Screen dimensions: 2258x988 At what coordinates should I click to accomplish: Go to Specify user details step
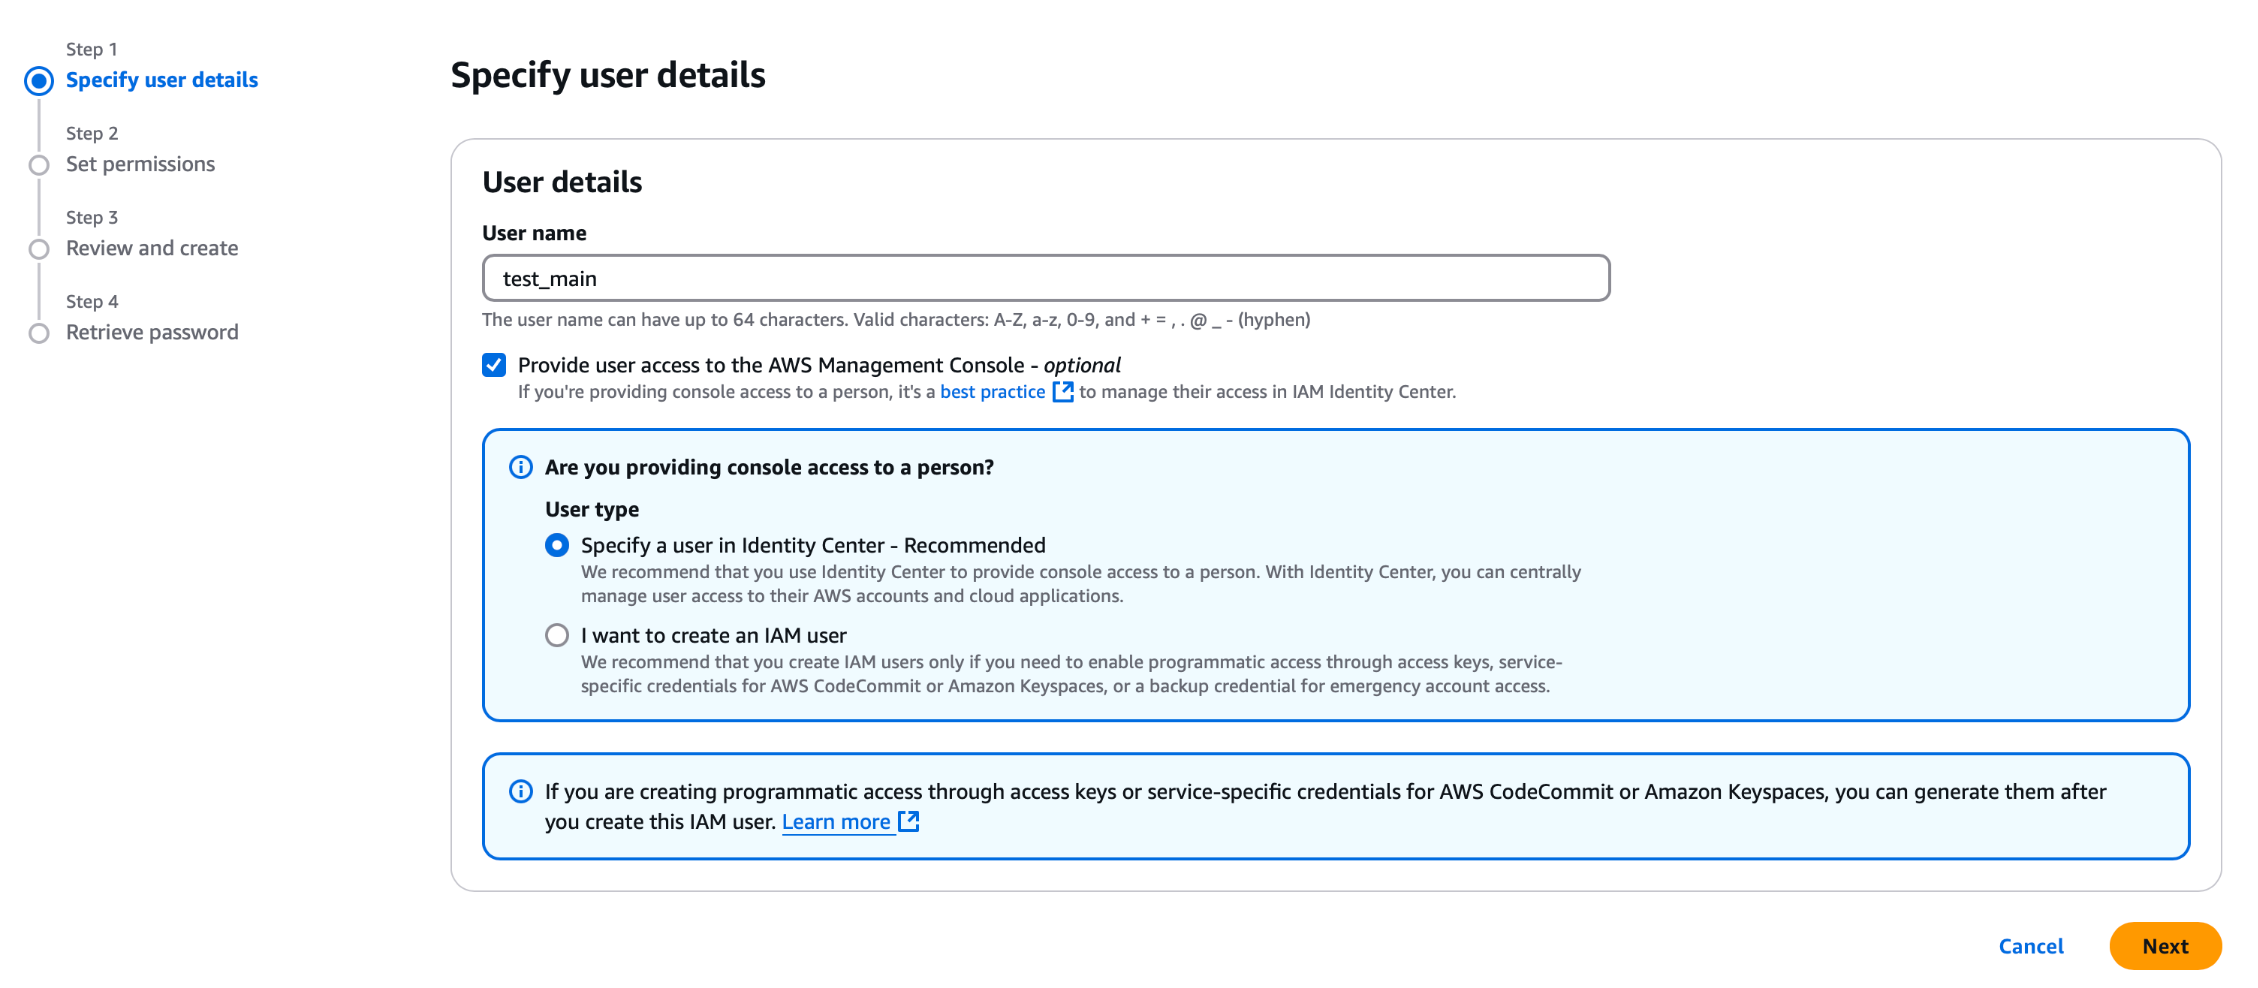[162, 80]
